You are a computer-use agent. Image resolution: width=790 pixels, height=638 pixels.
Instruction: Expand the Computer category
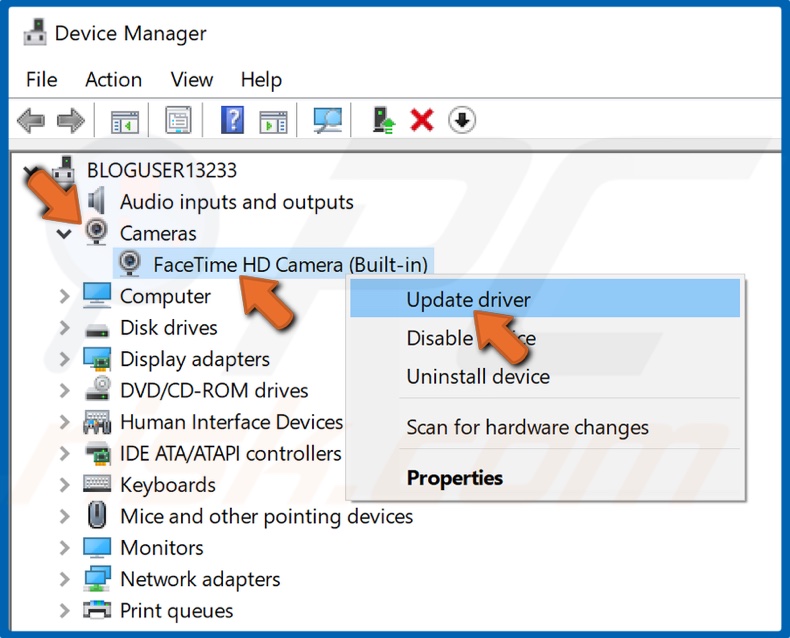coord(64,296)
